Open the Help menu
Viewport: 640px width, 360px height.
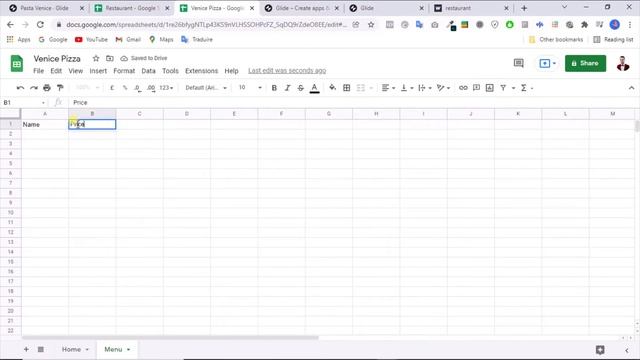pos(231,71)
